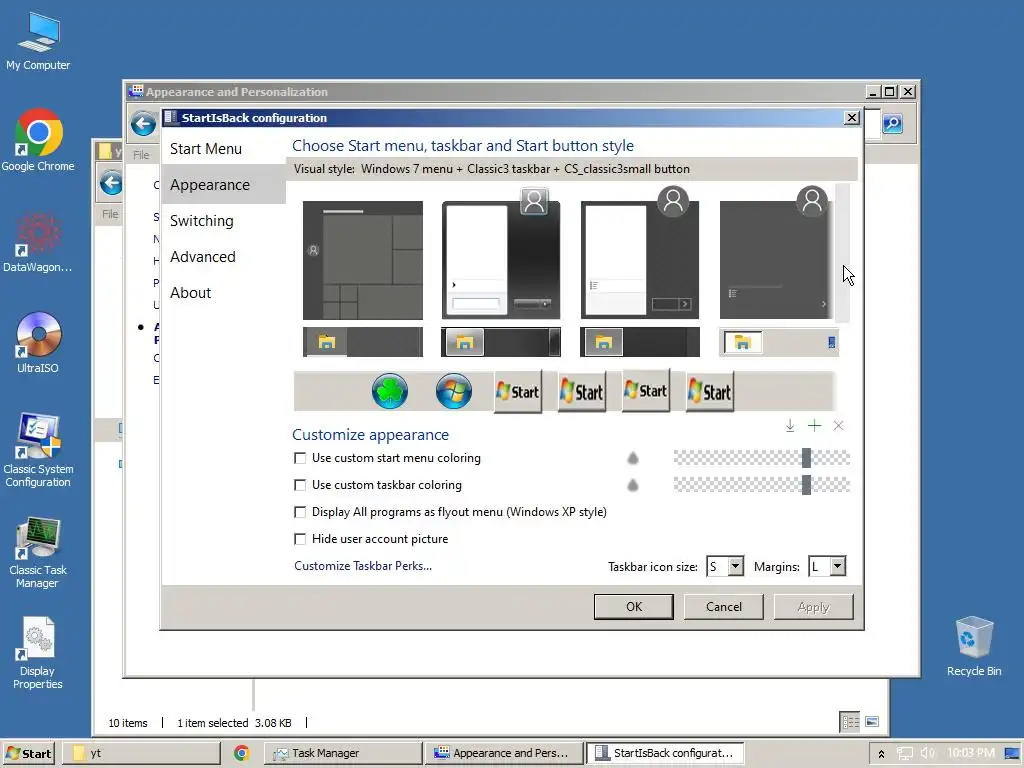Image resolution: width=1024 pixels, height=768 pixels.
Task: Switch to yt folder taskbar button
Action: tap(141, 753)
